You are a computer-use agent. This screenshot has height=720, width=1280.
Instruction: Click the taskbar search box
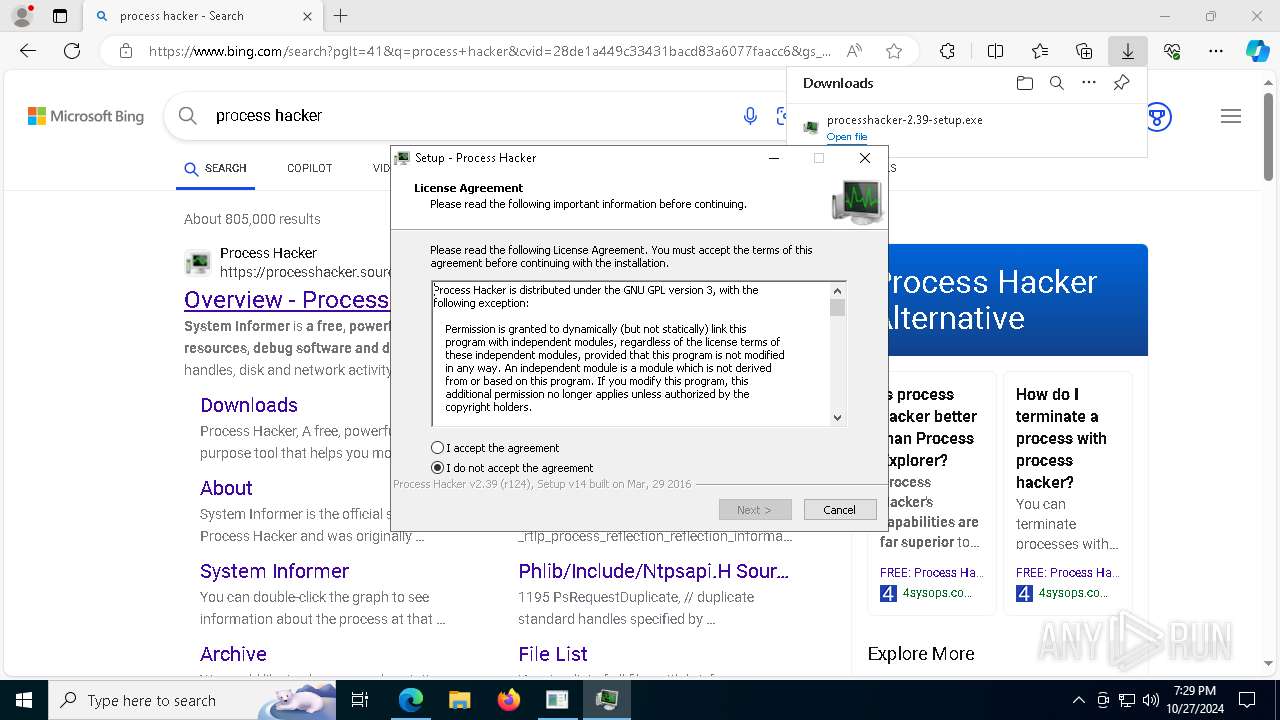(192, 700)
